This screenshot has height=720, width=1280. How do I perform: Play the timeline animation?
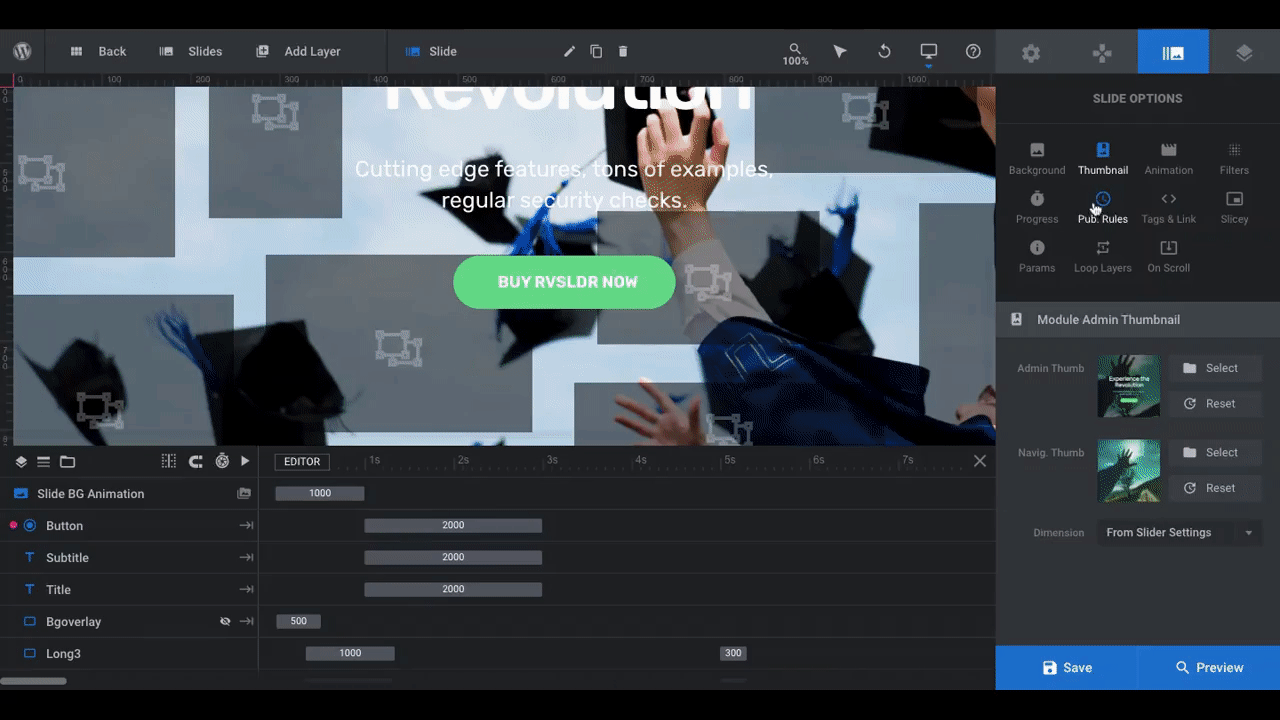tap(245, 461)
